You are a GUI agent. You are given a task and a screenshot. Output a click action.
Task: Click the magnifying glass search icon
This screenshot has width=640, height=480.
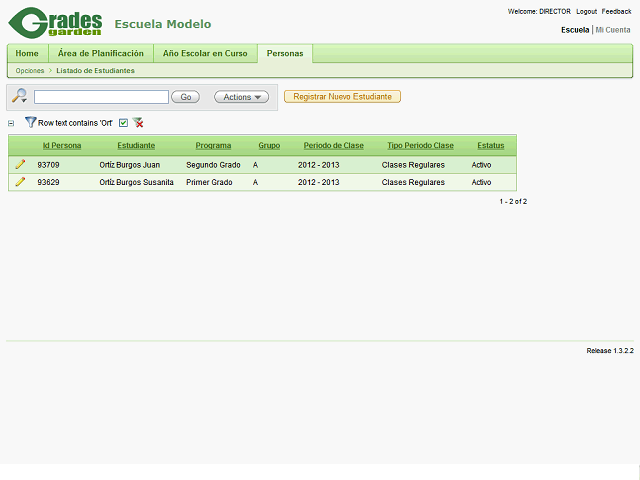tap(19, 96)
